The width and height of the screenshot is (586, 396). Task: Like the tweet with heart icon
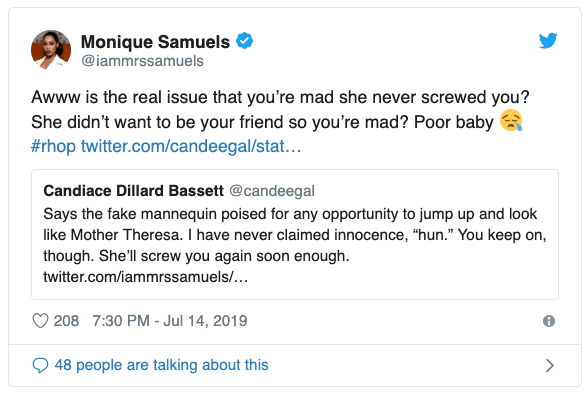point(40,321)
